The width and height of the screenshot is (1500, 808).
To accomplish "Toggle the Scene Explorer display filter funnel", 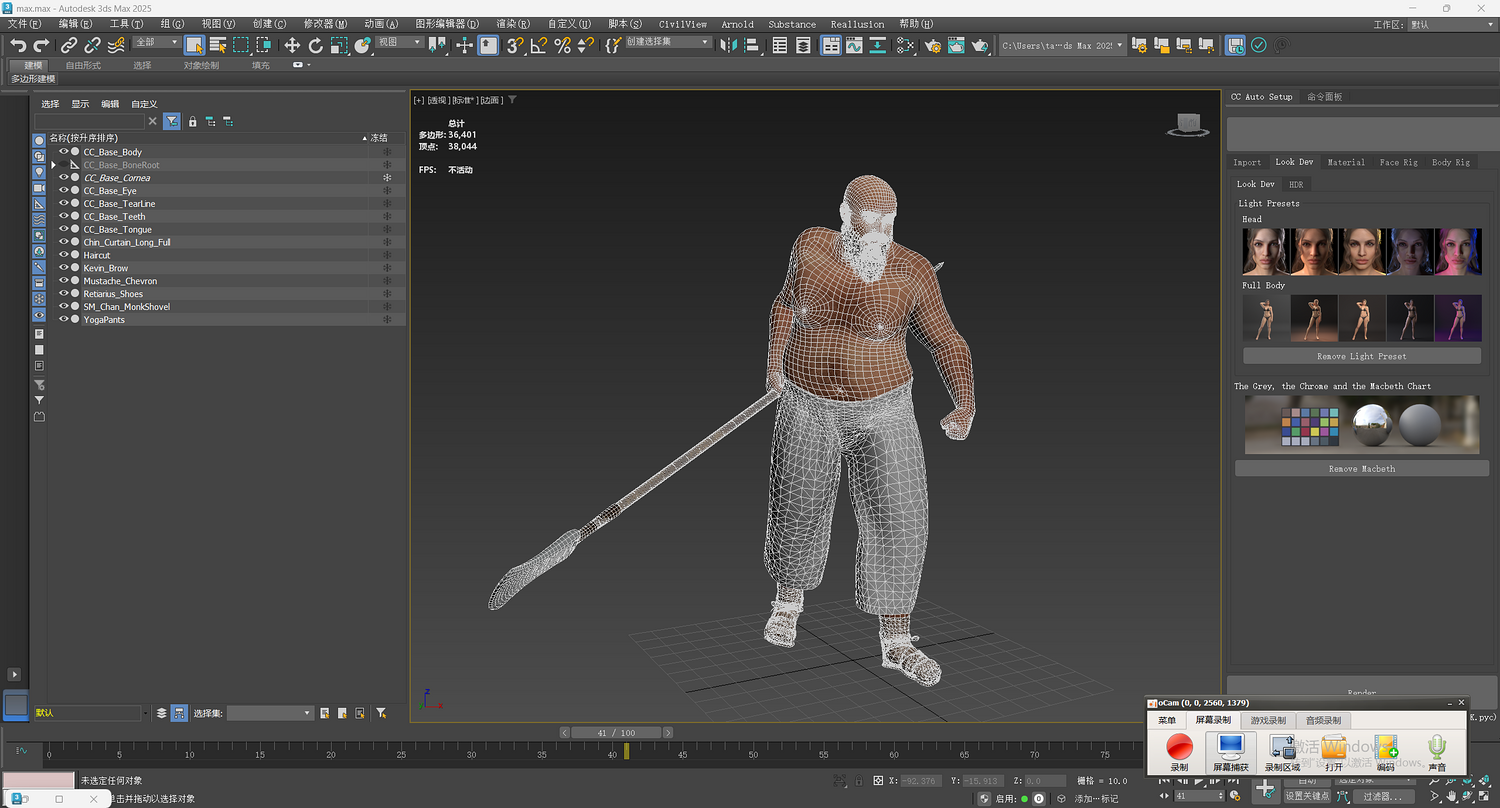I will 172,121.
